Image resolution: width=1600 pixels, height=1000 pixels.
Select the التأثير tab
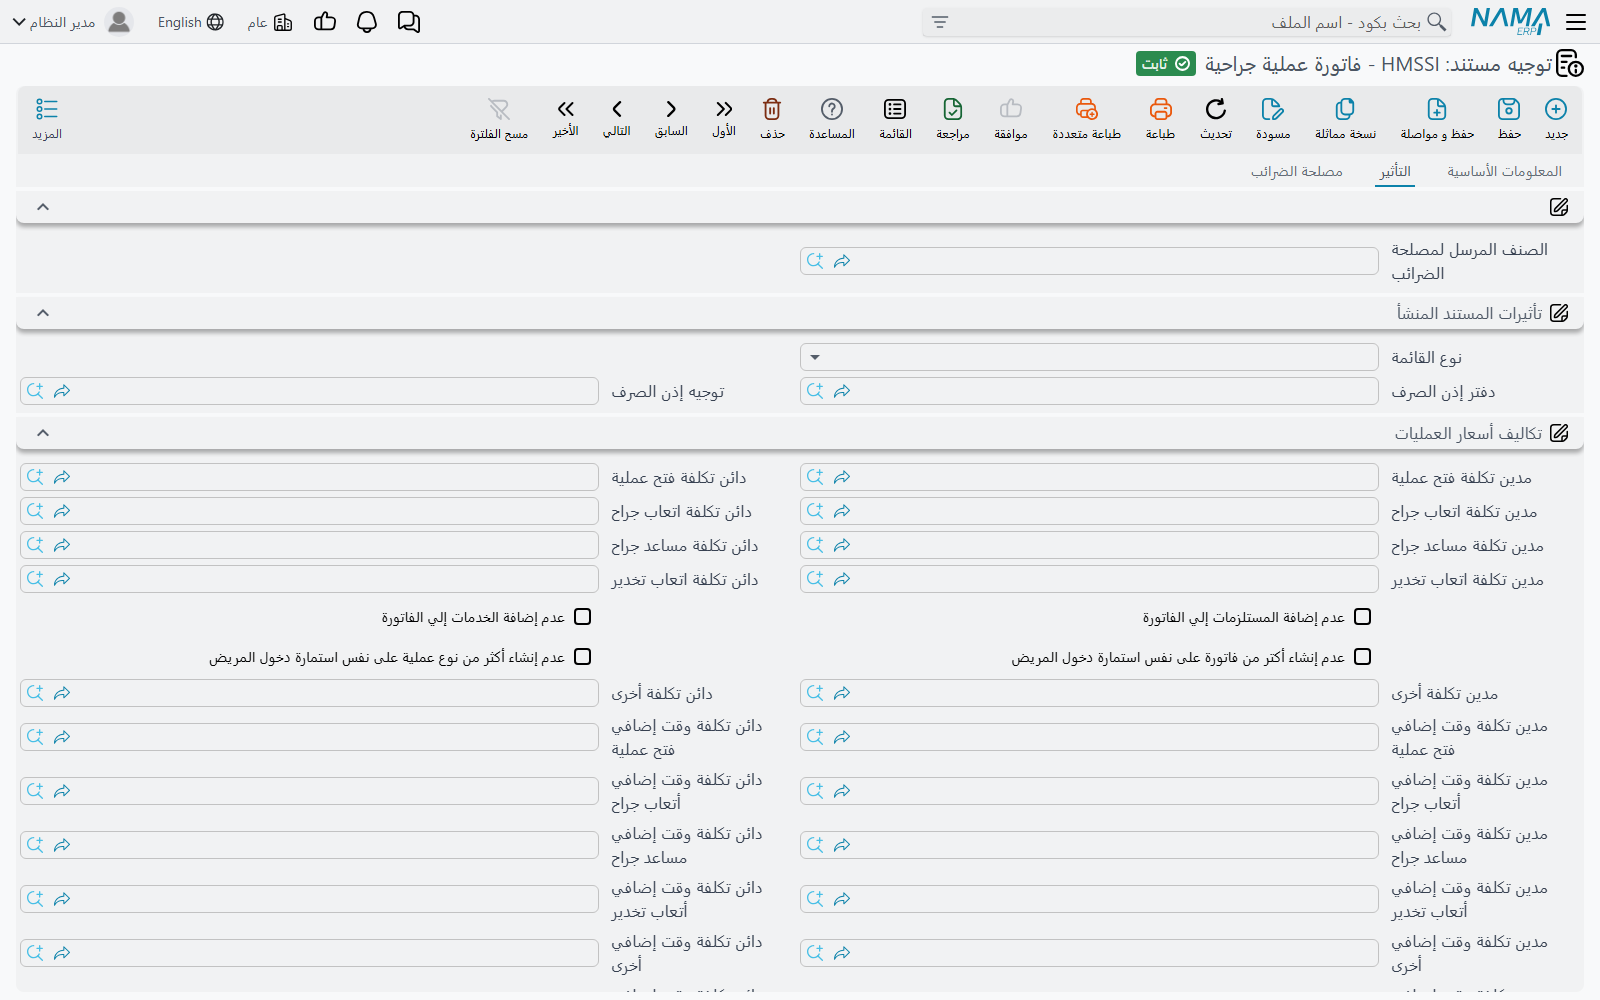(x=1395, y=172)
